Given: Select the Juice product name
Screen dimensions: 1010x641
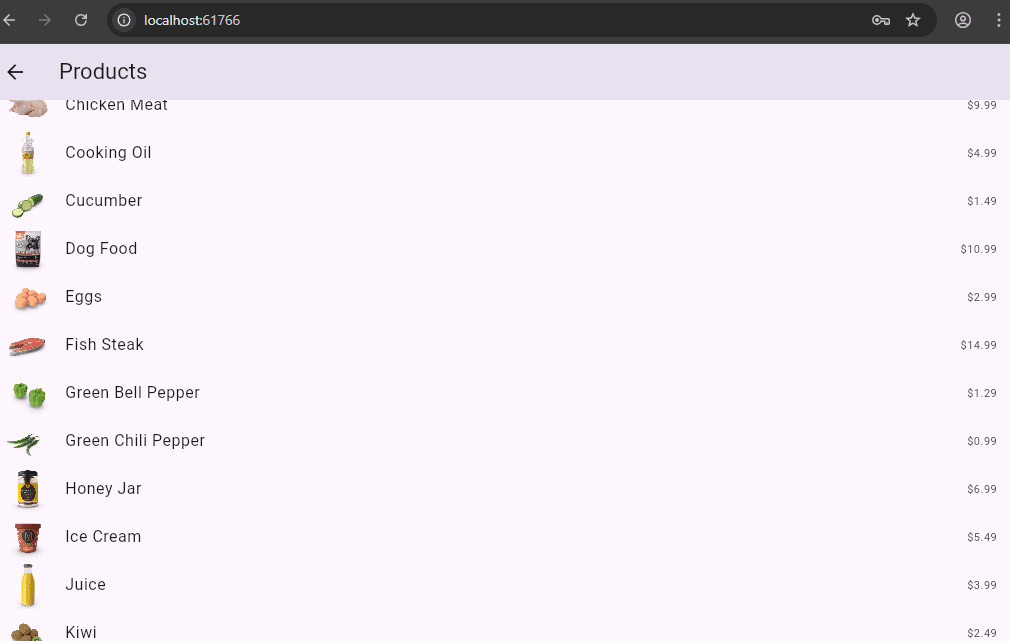Looking at the screenshot, I should [86, 584].
